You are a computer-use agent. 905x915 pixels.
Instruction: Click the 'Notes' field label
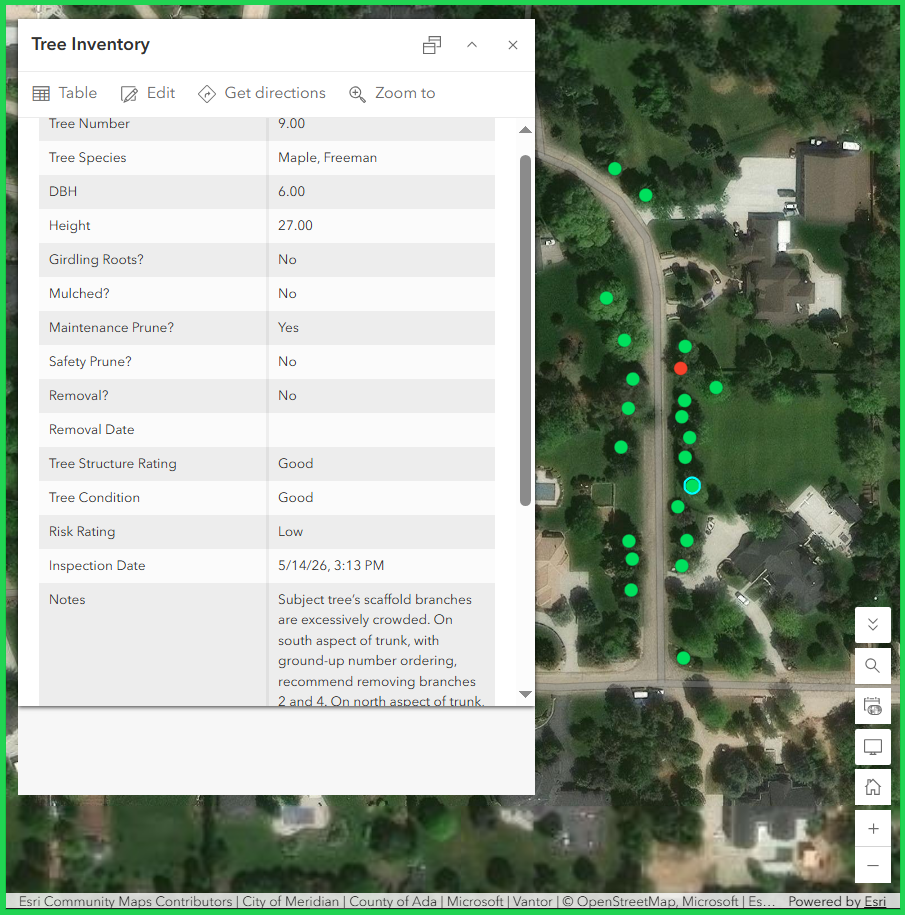pos(67,600)
